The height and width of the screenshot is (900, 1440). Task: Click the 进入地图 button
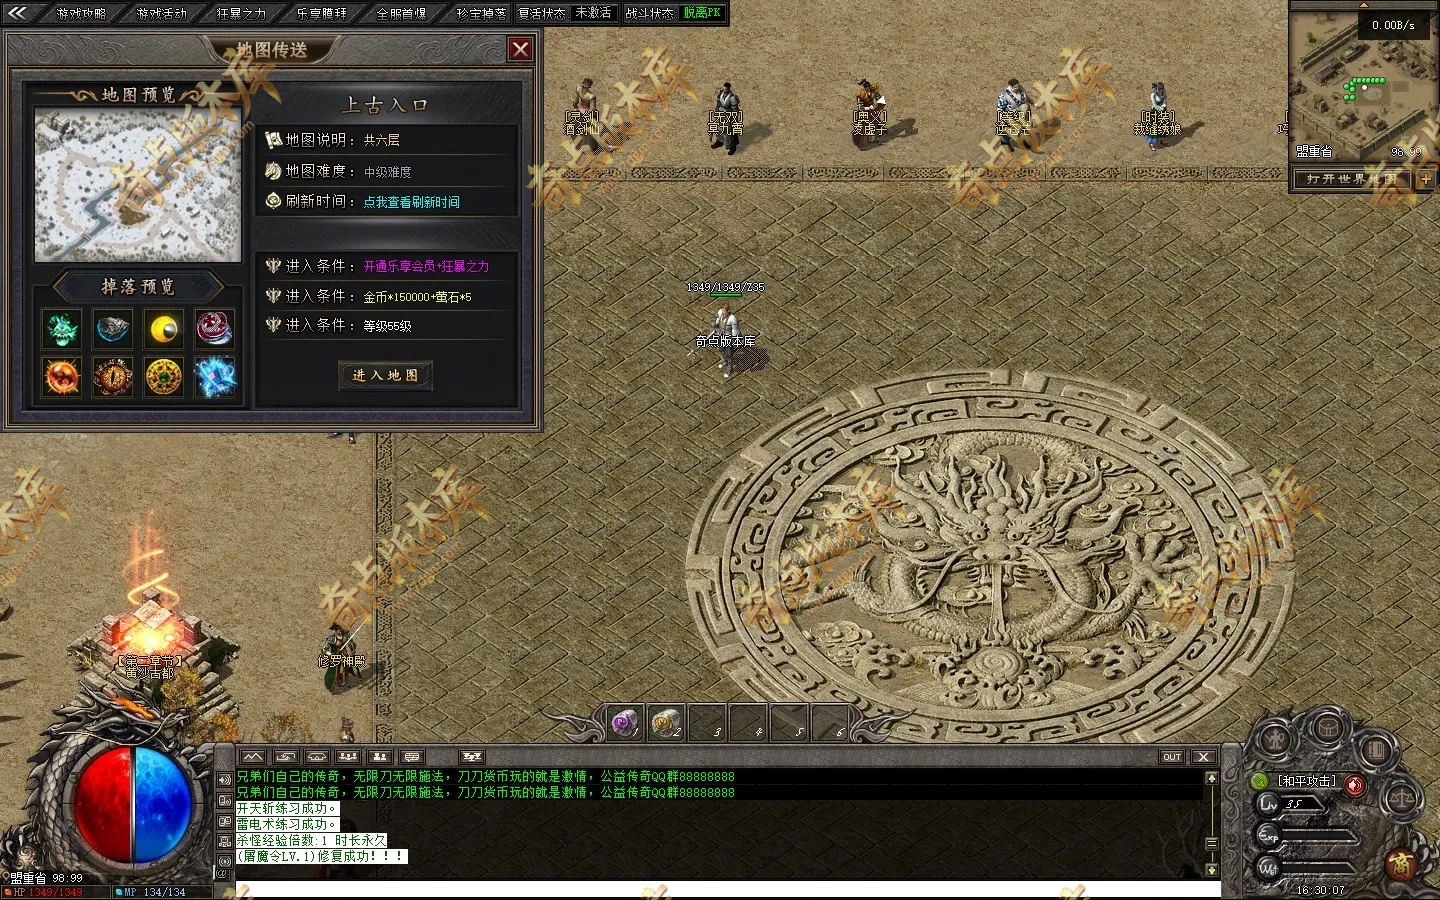[x=386, y=375]
